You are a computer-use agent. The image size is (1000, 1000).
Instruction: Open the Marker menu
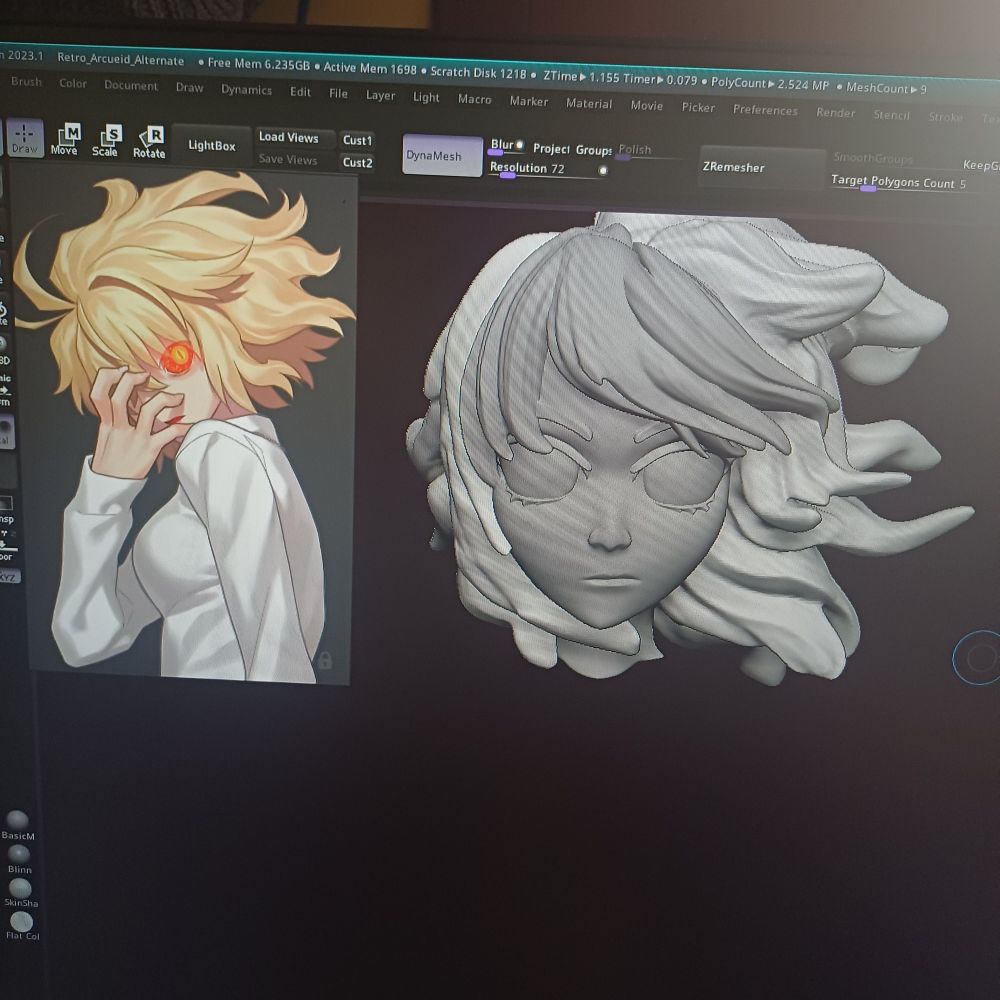(529, 101)
